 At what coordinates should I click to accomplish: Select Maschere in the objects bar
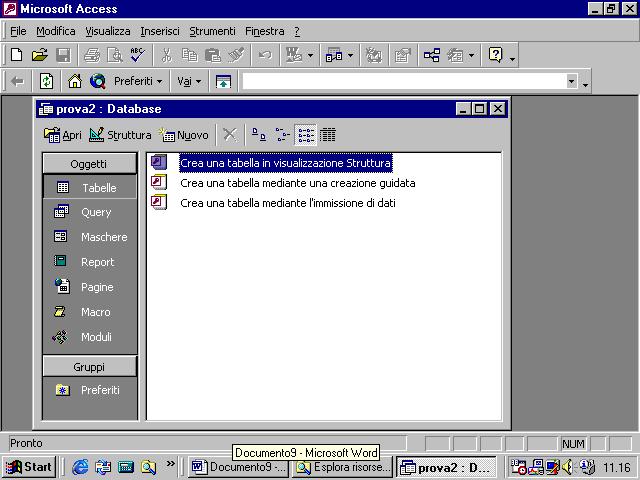[90, 237]
